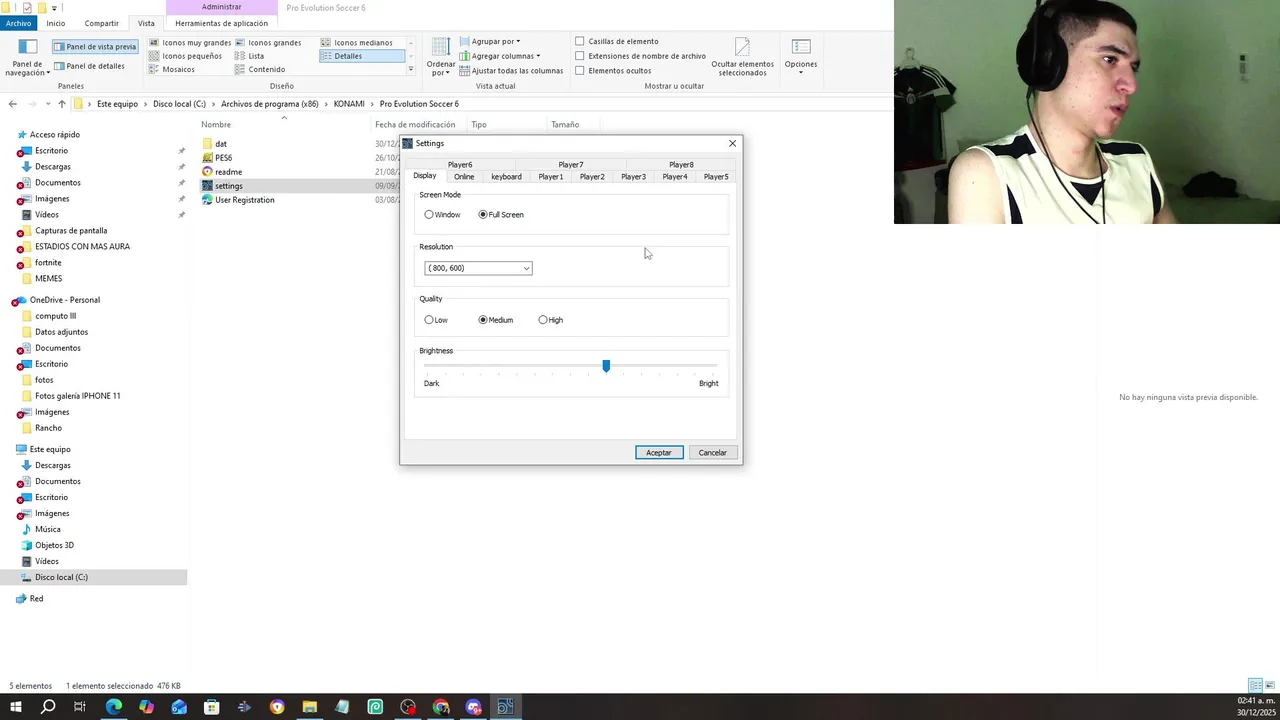Open the Player5 tab

(716, 177)
